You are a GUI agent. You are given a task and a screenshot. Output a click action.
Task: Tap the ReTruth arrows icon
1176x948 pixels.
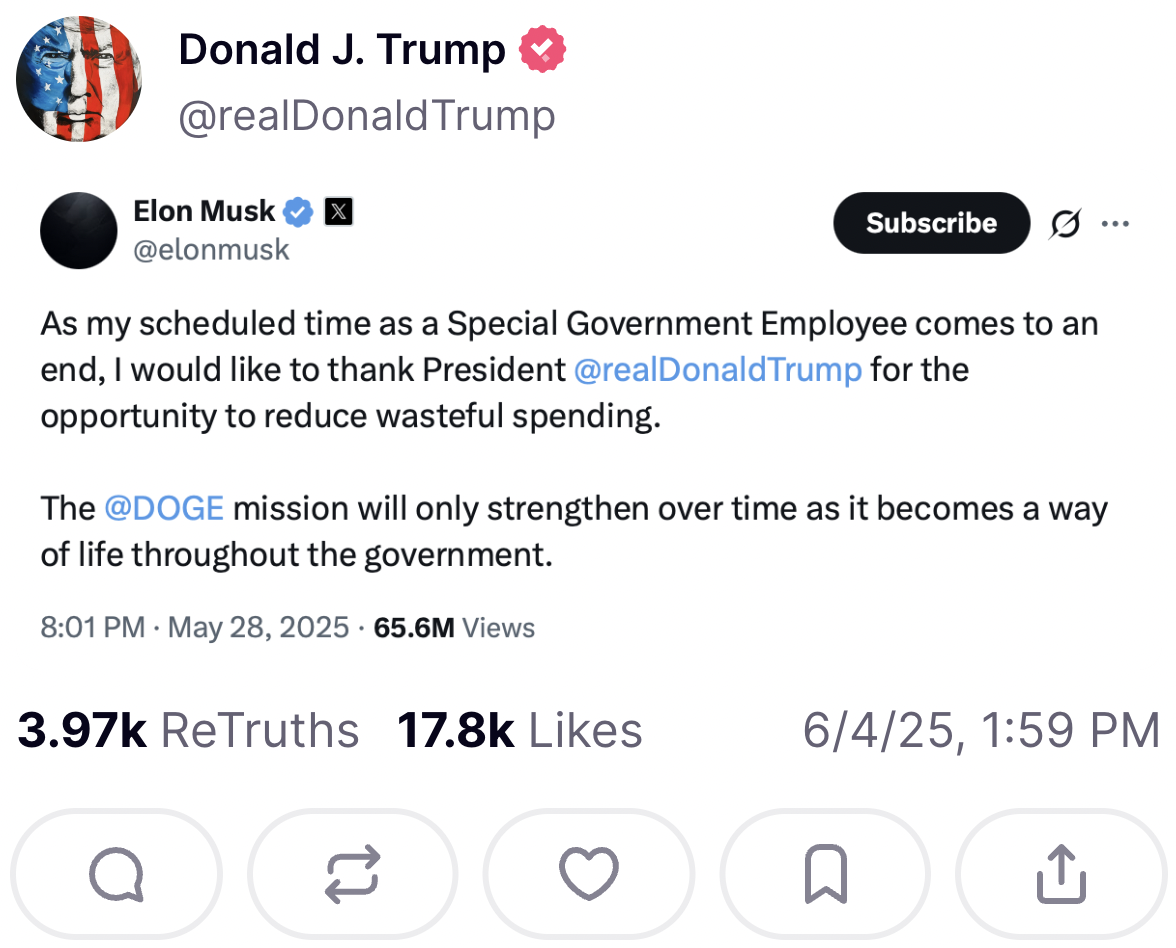point(352,873)
